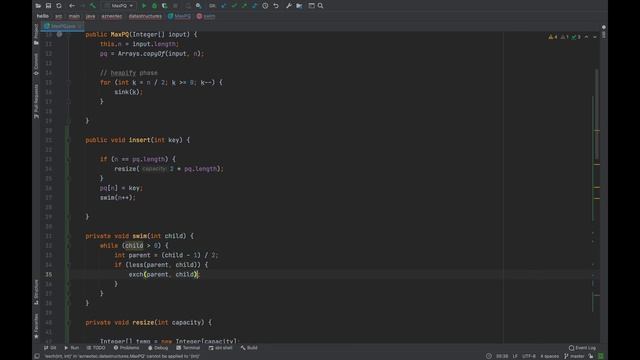Click the cursor position line:column indicator
640x360 pixels.
pyautogui.click(x=502, y=356)
